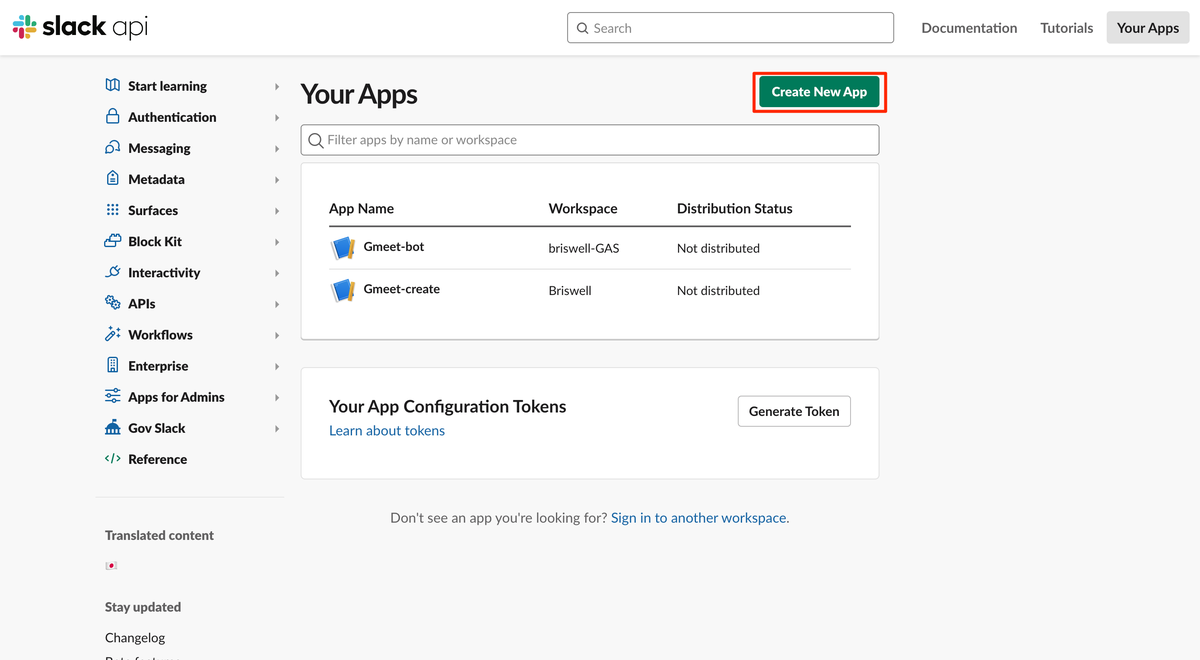Click Not distributed status for Gmeet-bot
Image resolution: width=1200 pixels, height=660 pixels.
tap(718, 248)
